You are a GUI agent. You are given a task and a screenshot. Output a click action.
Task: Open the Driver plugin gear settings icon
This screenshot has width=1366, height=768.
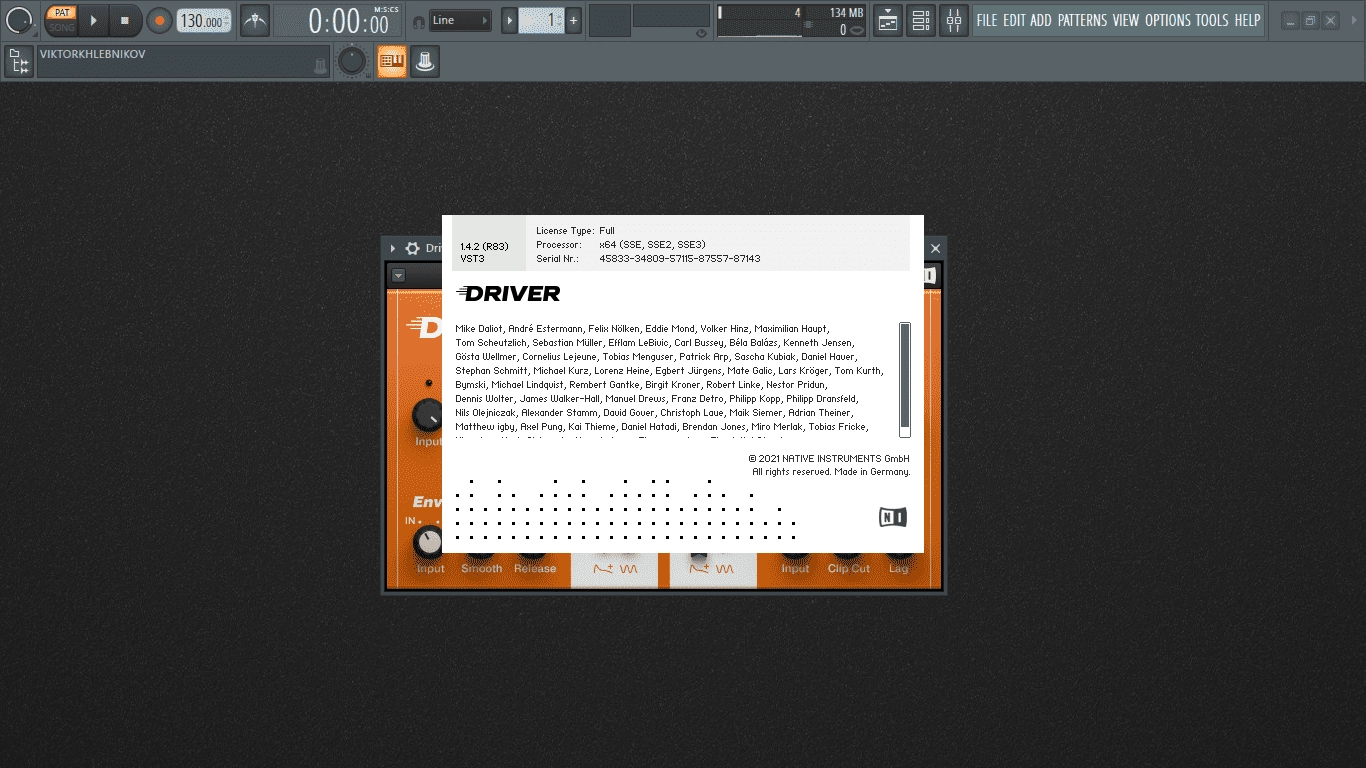(412, 248)
